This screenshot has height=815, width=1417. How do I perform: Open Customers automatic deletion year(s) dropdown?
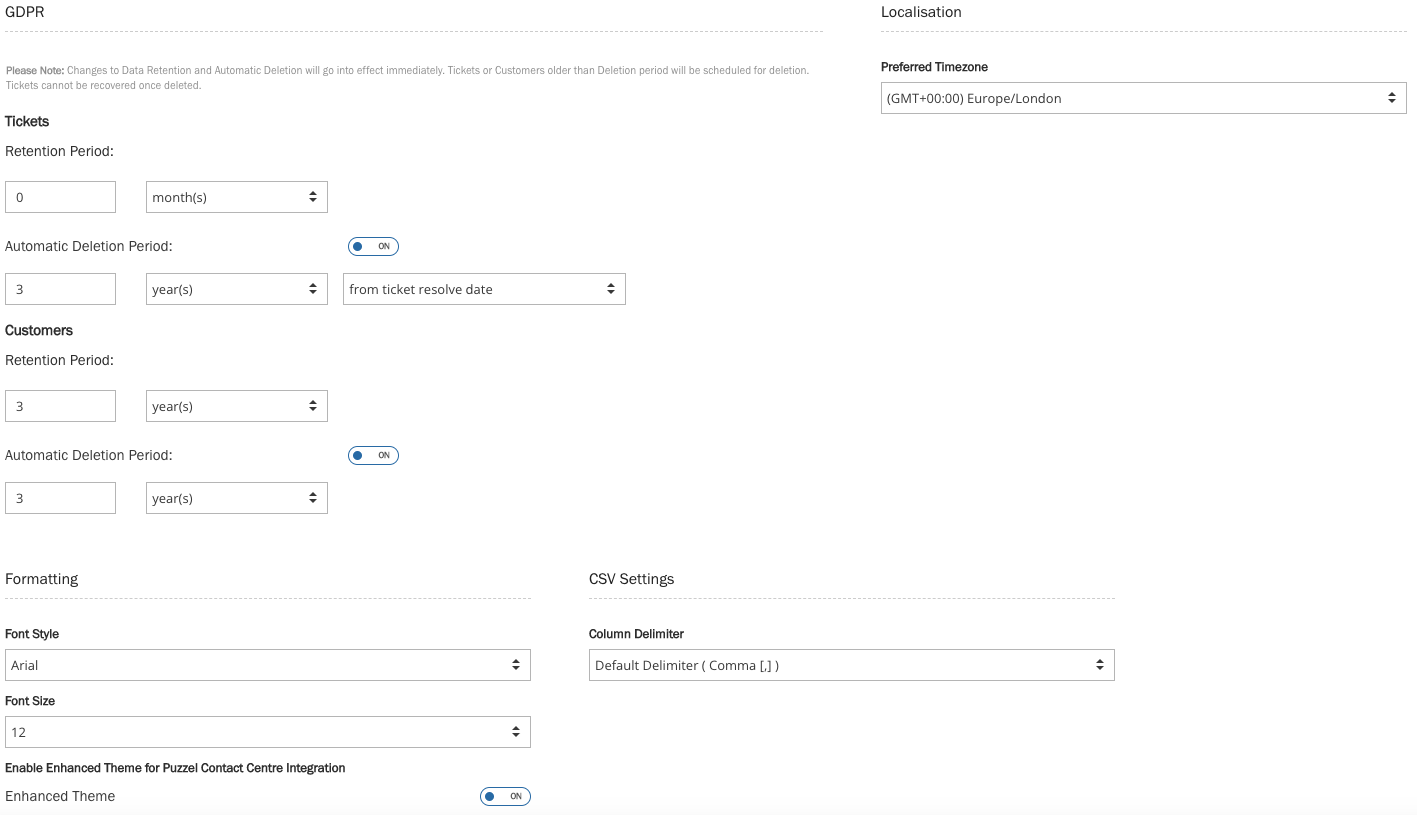(236, 498)
